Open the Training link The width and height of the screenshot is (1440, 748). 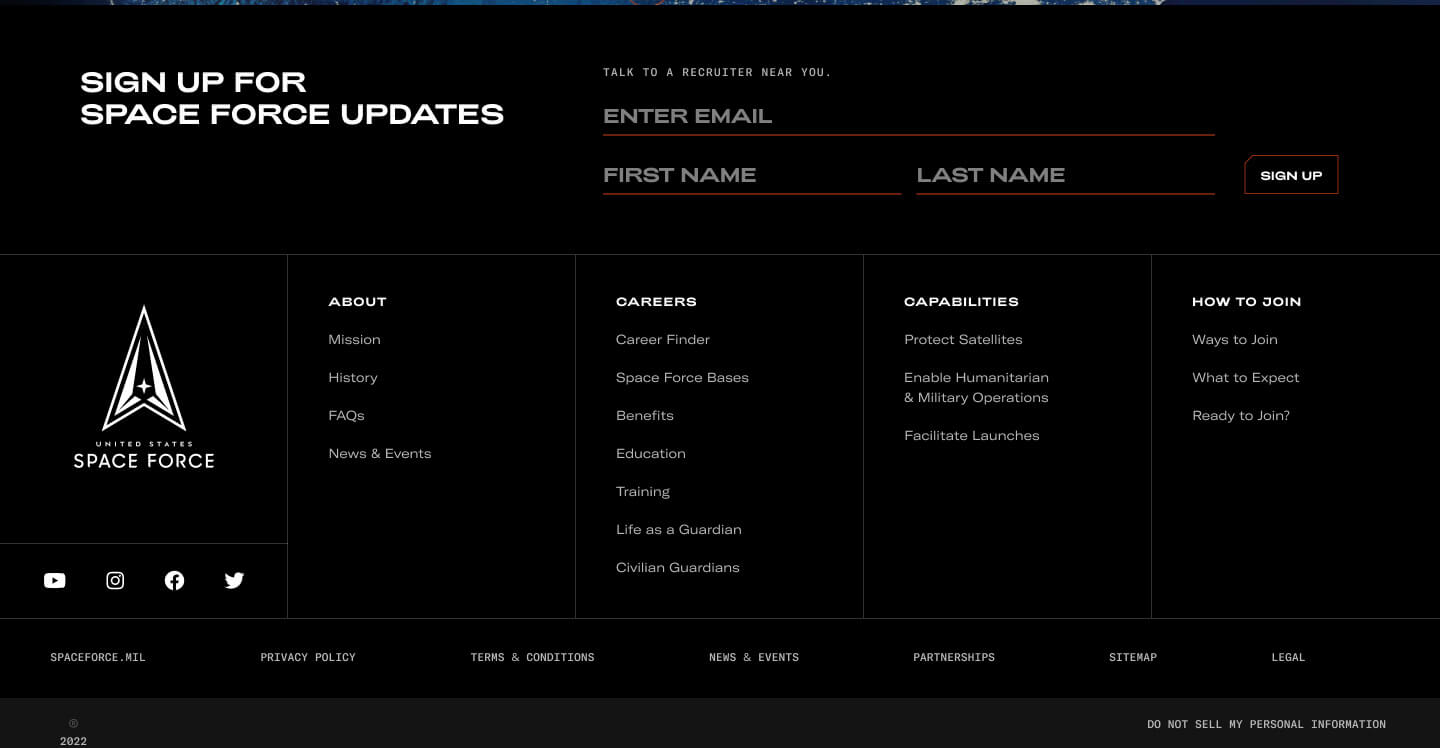[x=643, y=492]
